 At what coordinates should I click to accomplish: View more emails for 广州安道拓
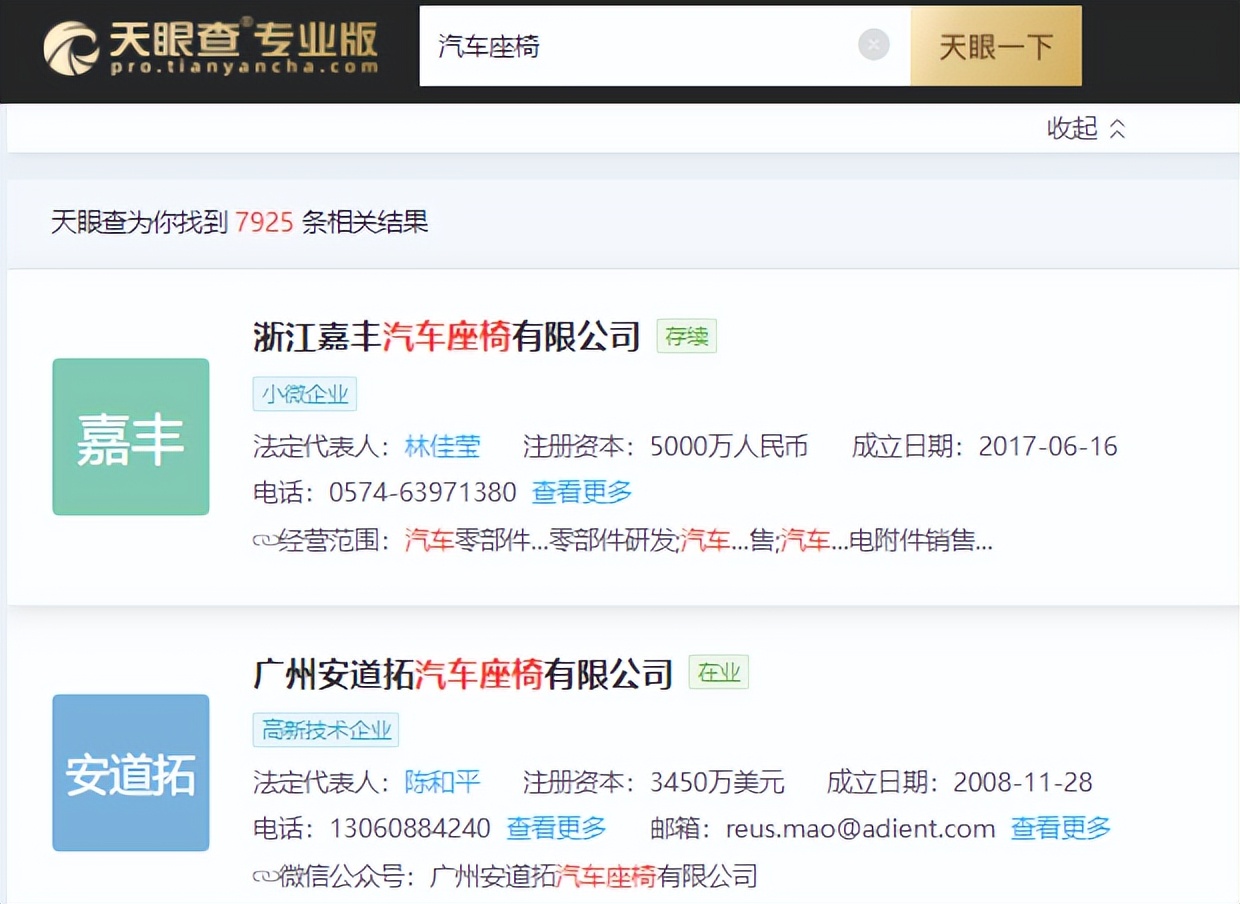[1061, 828]
